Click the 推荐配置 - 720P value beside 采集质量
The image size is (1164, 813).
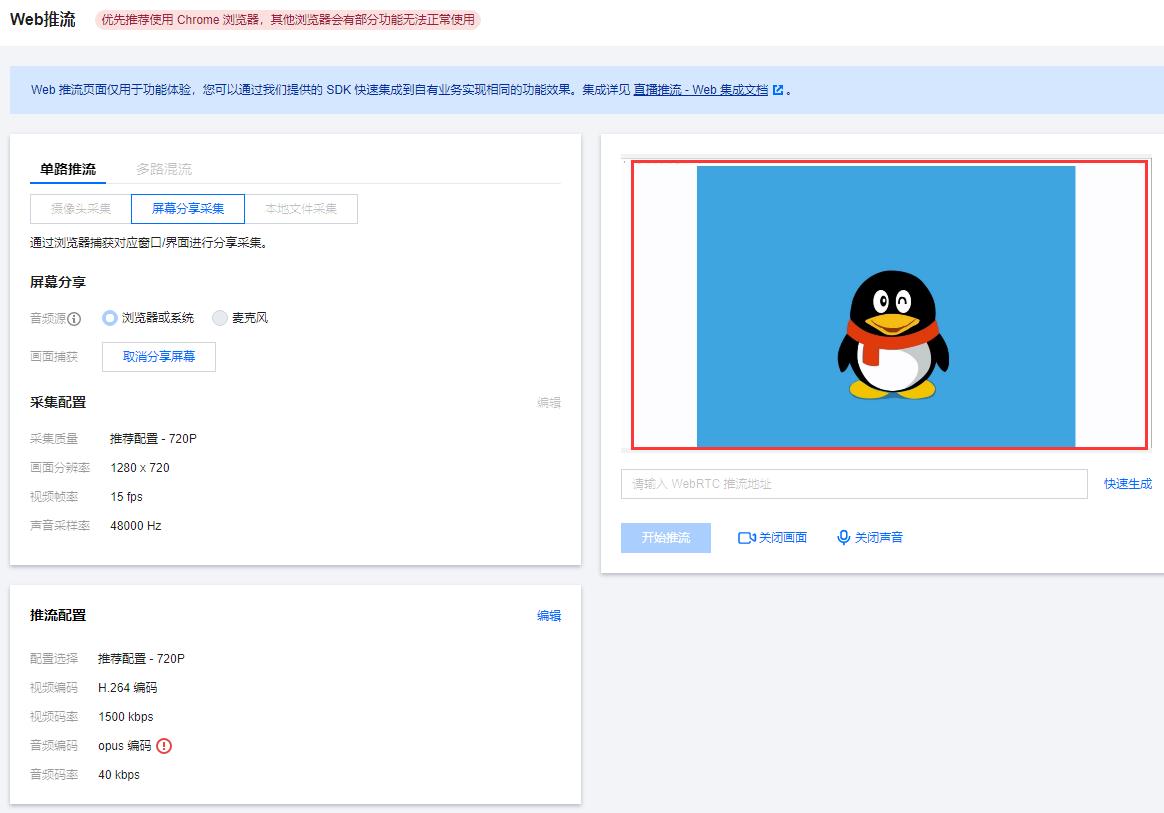(x=154, y=439)
